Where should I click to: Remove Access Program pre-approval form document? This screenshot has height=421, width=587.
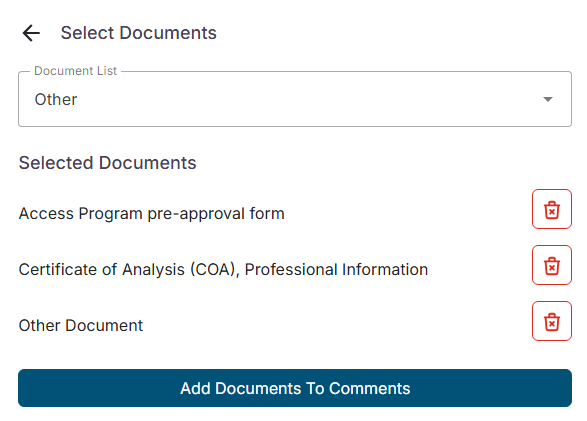[x=551, y=209]
